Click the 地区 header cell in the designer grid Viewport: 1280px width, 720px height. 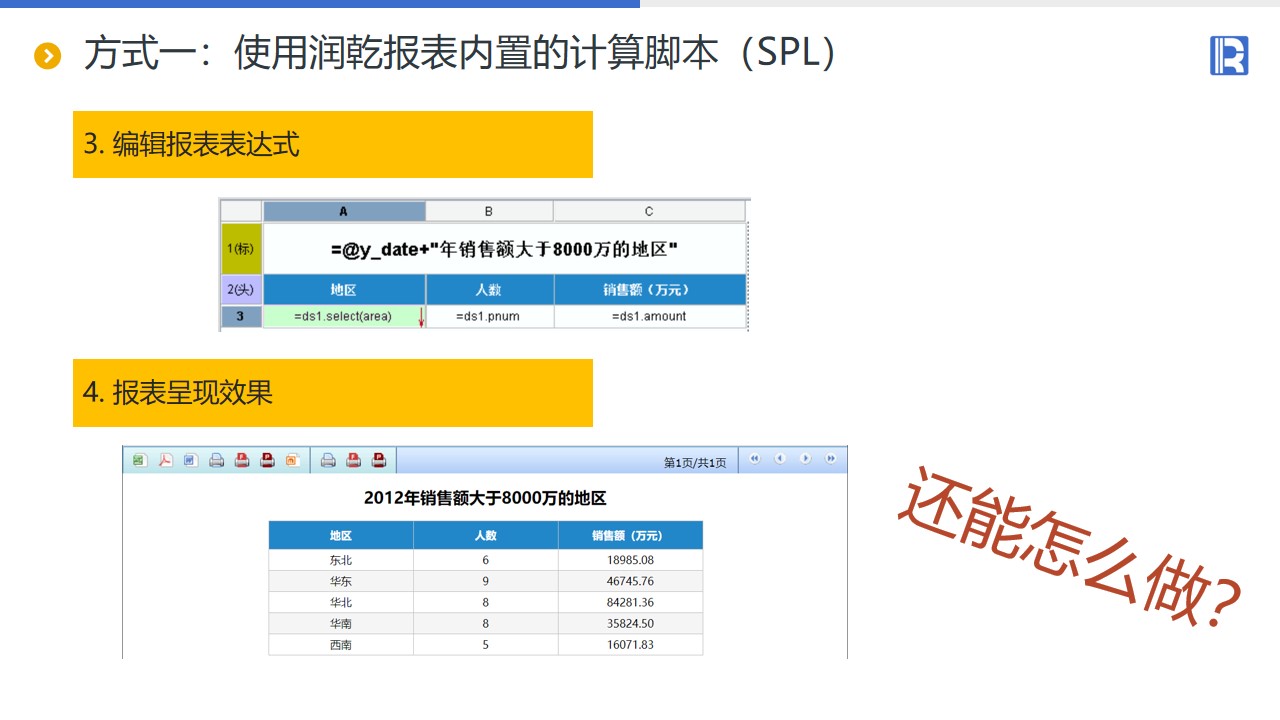click(x=344, y=290)
